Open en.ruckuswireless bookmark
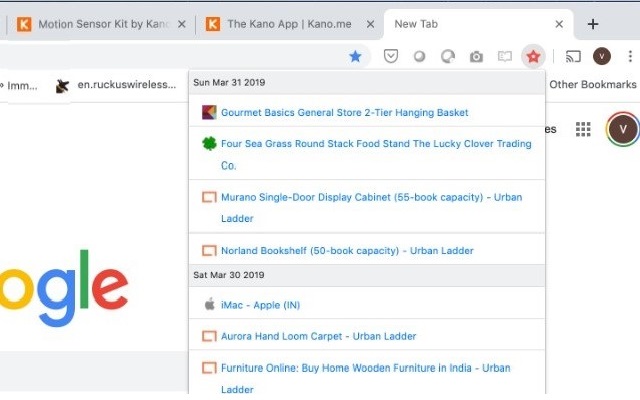This screenshot has height=400, width=640. coord(116,85)
